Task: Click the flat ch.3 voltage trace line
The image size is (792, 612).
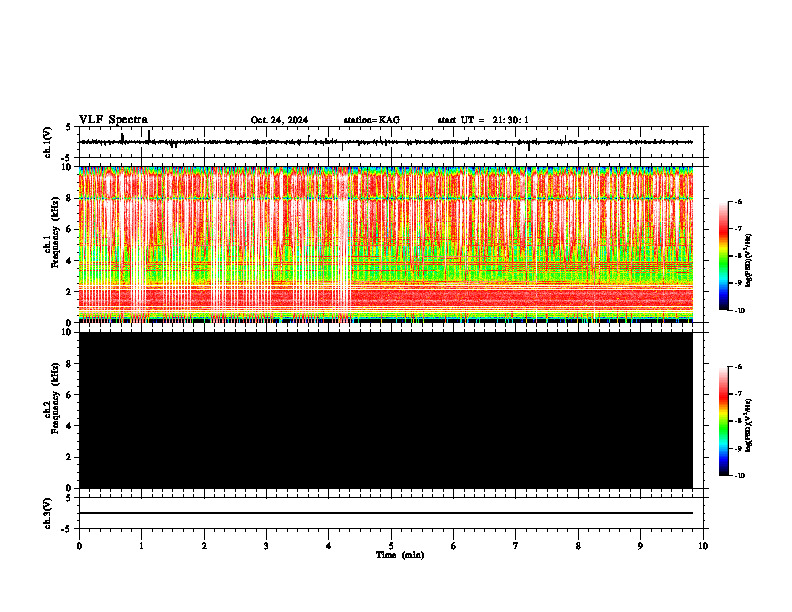Action: coord(386,513)
